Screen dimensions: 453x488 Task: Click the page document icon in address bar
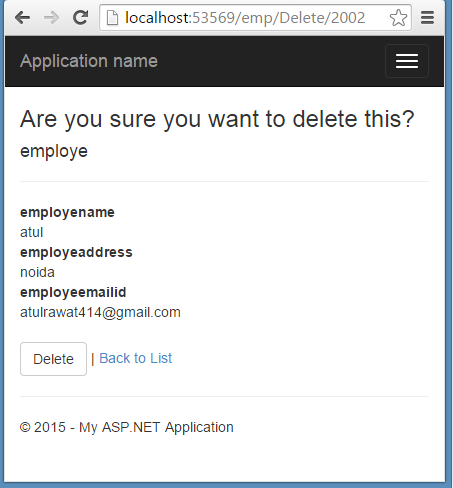[112, 17]
